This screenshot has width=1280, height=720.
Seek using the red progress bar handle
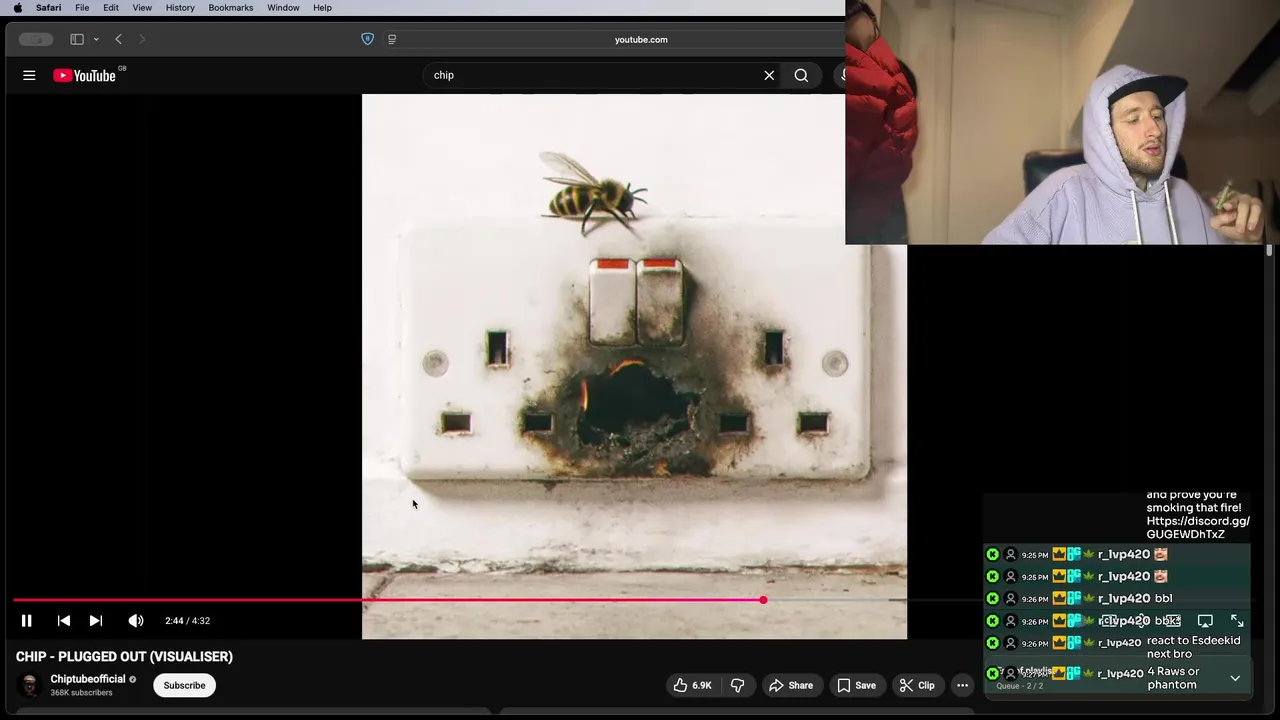(x=763, y=600)
